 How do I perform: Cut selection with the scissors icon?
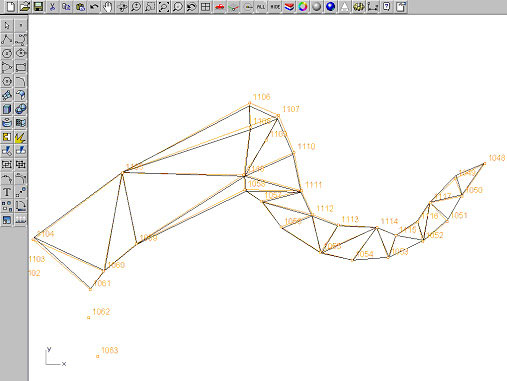coord(52,6)
